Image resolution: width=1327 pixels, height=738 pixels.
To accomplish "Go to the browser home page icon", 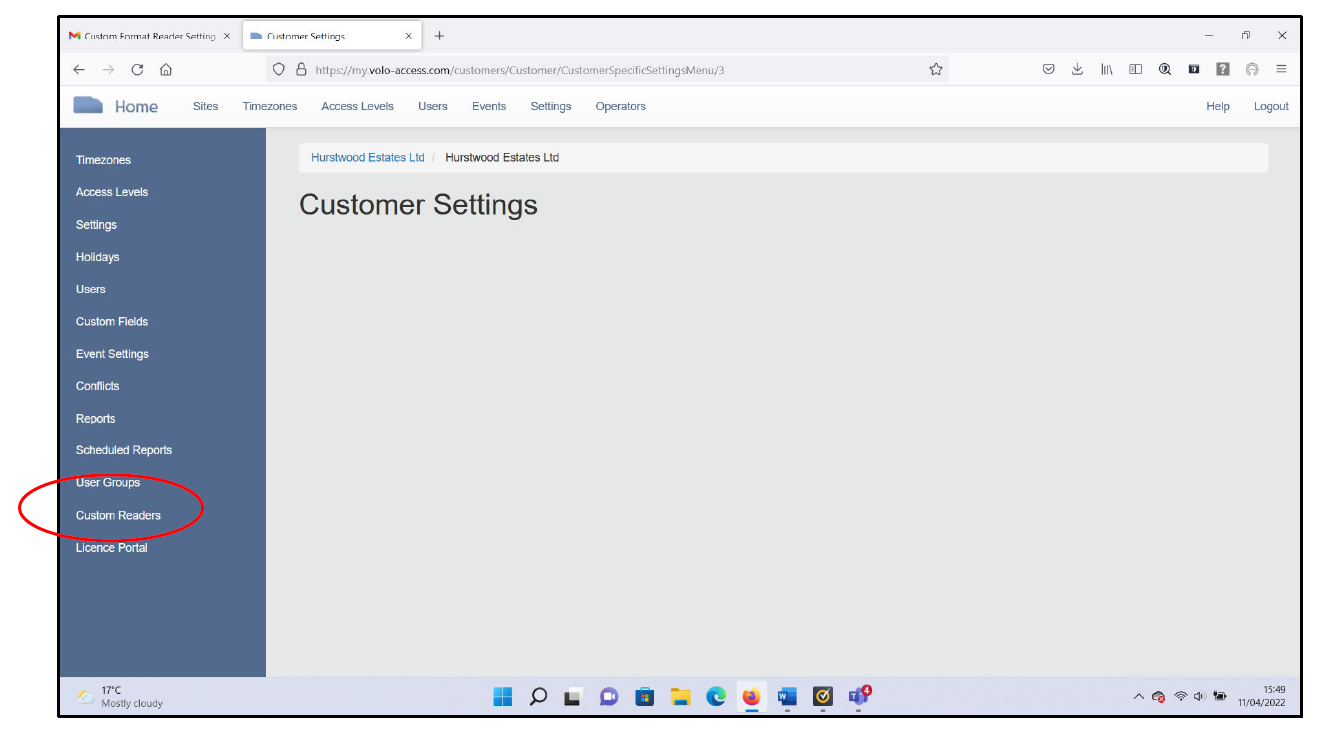I will point(166,70).
